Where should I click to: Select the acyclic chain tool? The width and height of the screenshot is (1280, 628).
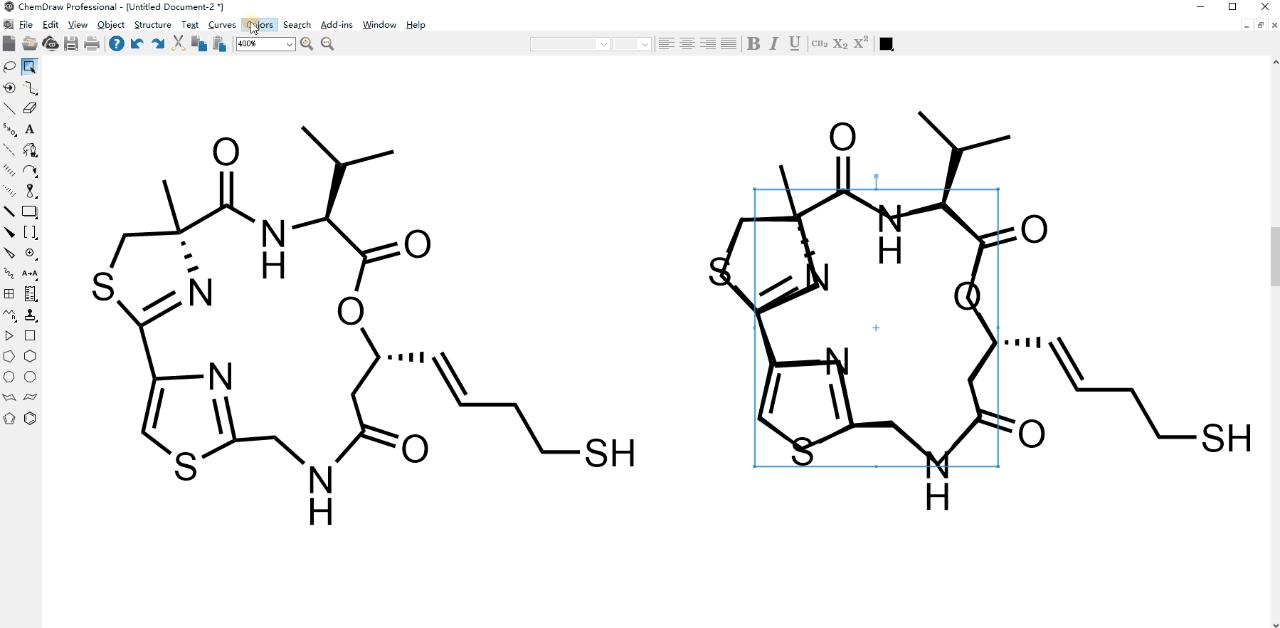[x=30, y=88]
